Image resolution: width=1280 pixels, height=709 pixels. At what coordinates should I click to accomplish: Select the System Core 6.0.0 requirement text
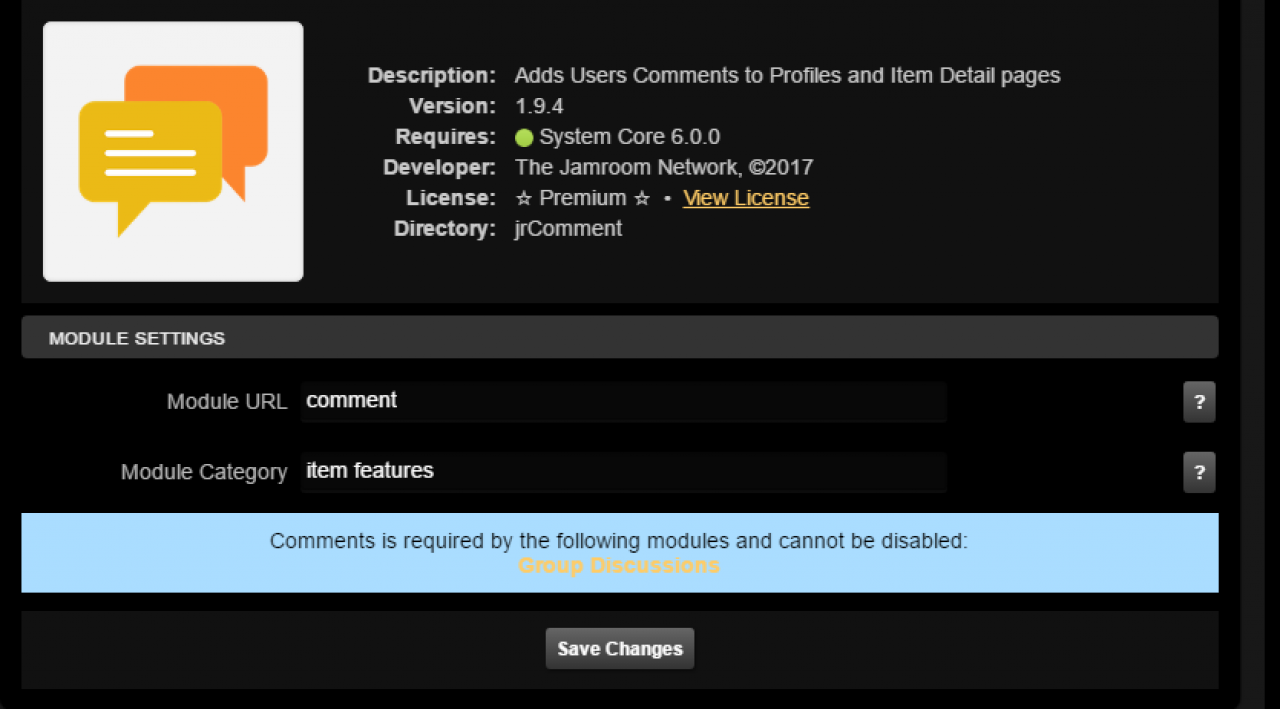630,137
